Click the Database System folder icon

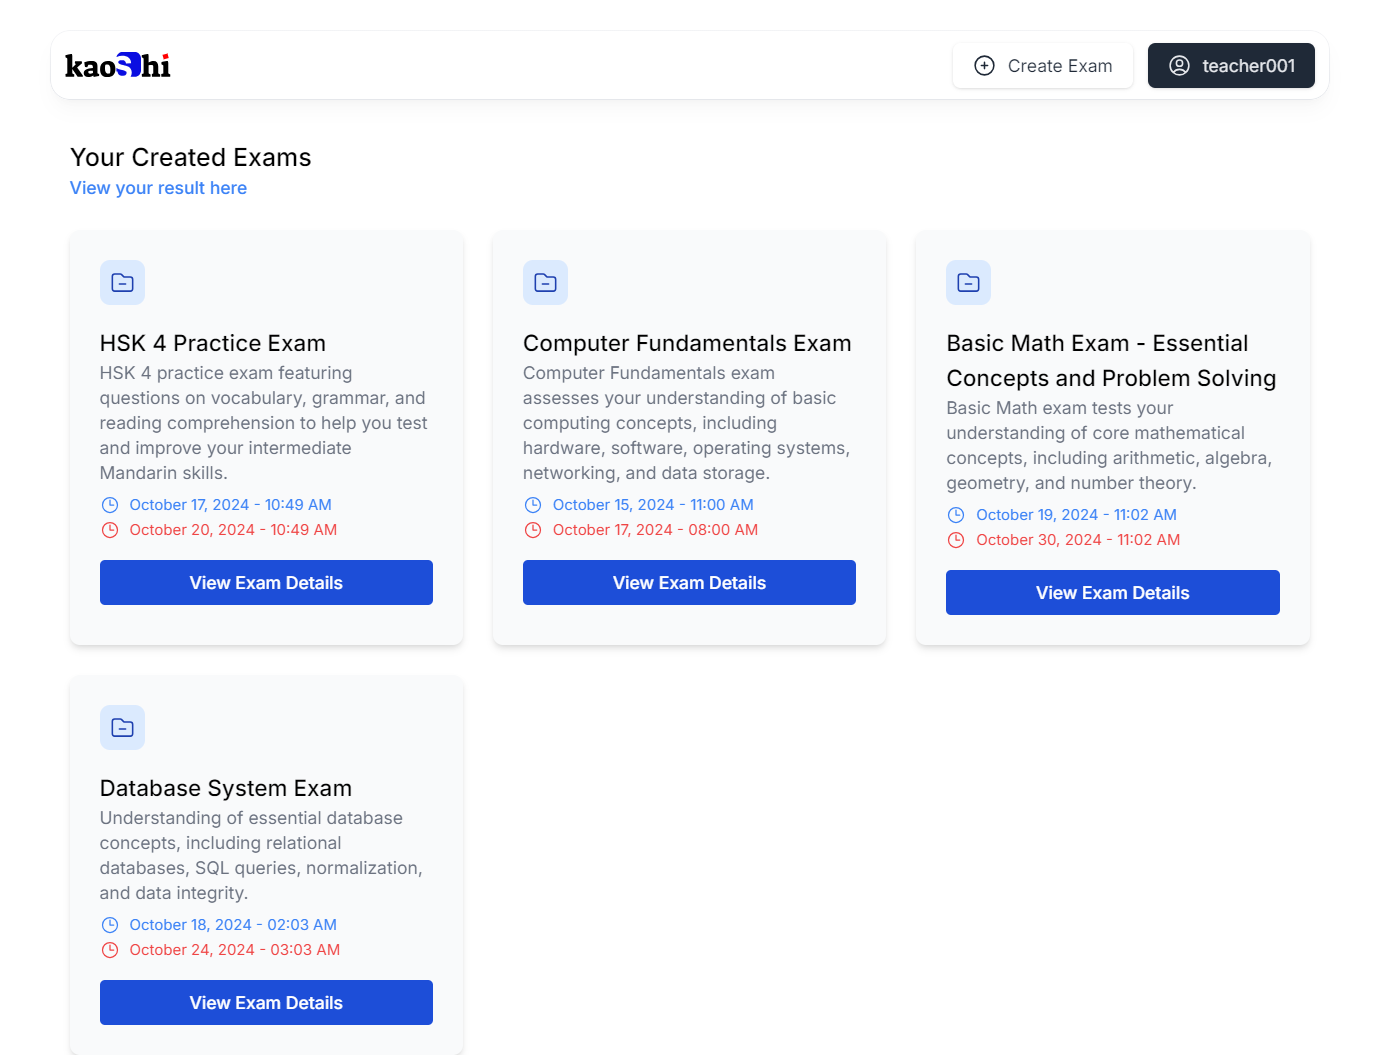click(x=122, y=728)
